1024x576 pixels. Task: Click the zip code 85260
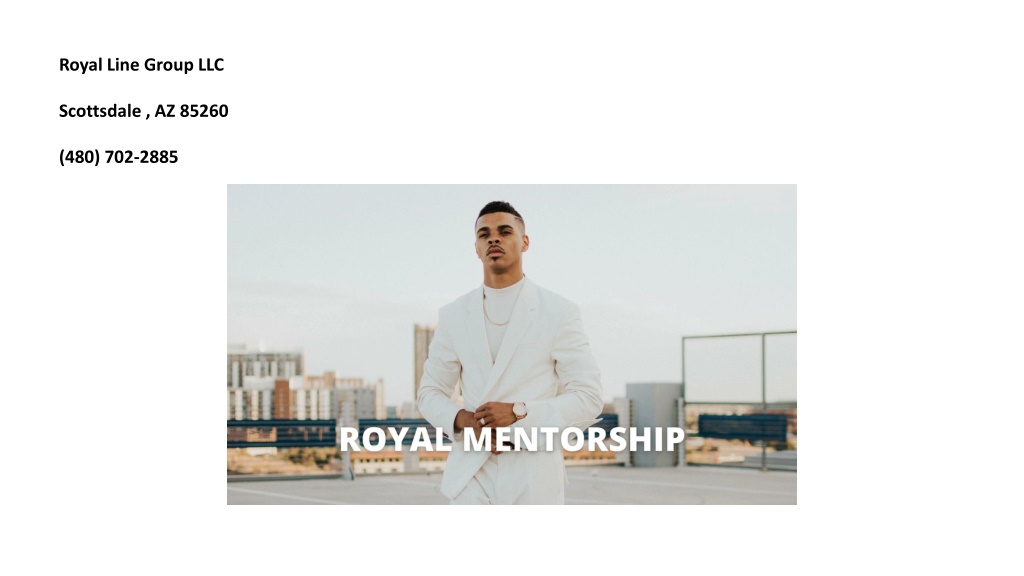point(204,111)
